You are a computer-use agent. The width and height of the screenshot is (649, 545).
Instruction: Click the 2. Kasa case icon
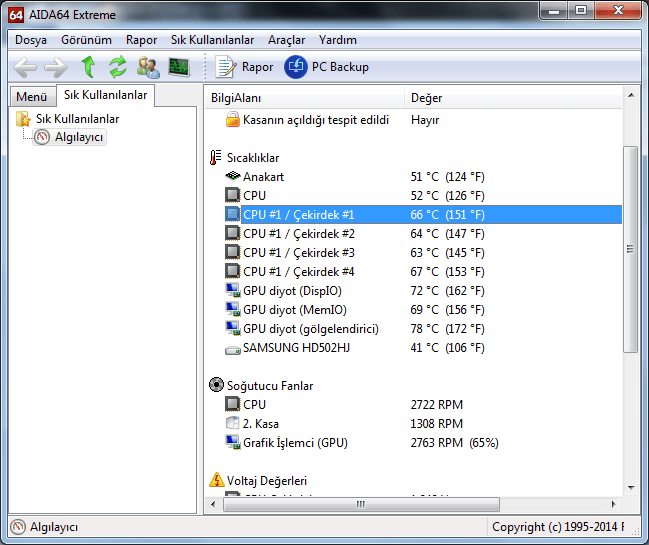click(233, 423)
